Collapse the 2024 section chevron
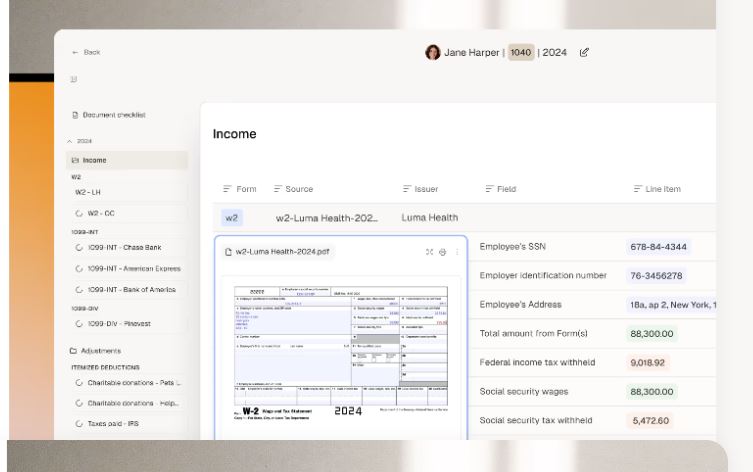753x472 pixels. 70,141
